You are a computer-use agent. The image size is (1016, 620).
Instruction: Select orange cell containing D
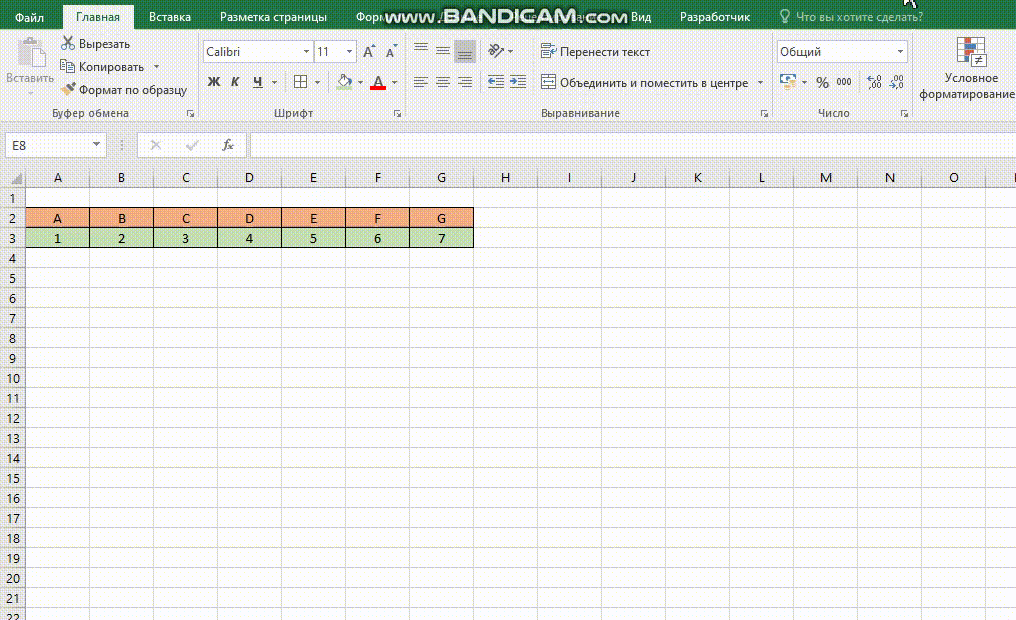(249, 218)
